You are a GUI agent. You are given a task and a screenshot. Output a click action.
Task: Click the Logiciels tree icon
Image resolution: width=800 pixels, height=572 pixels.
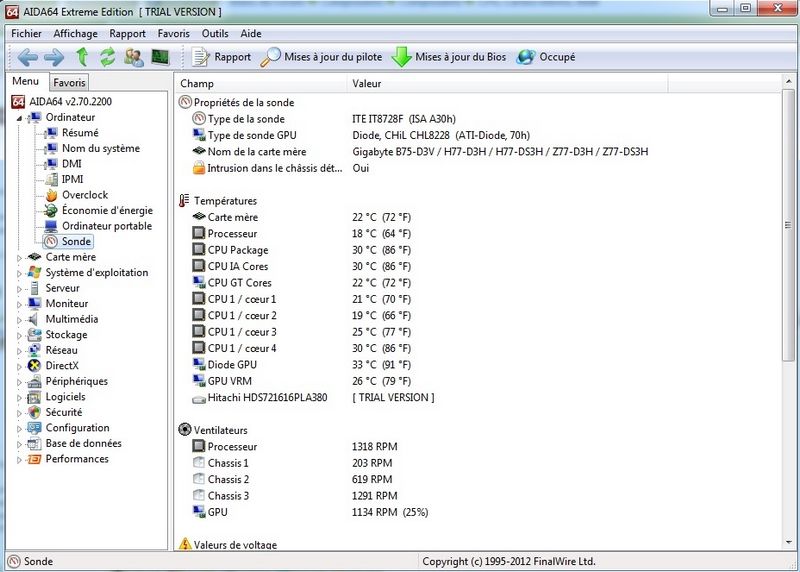(34, 397)
